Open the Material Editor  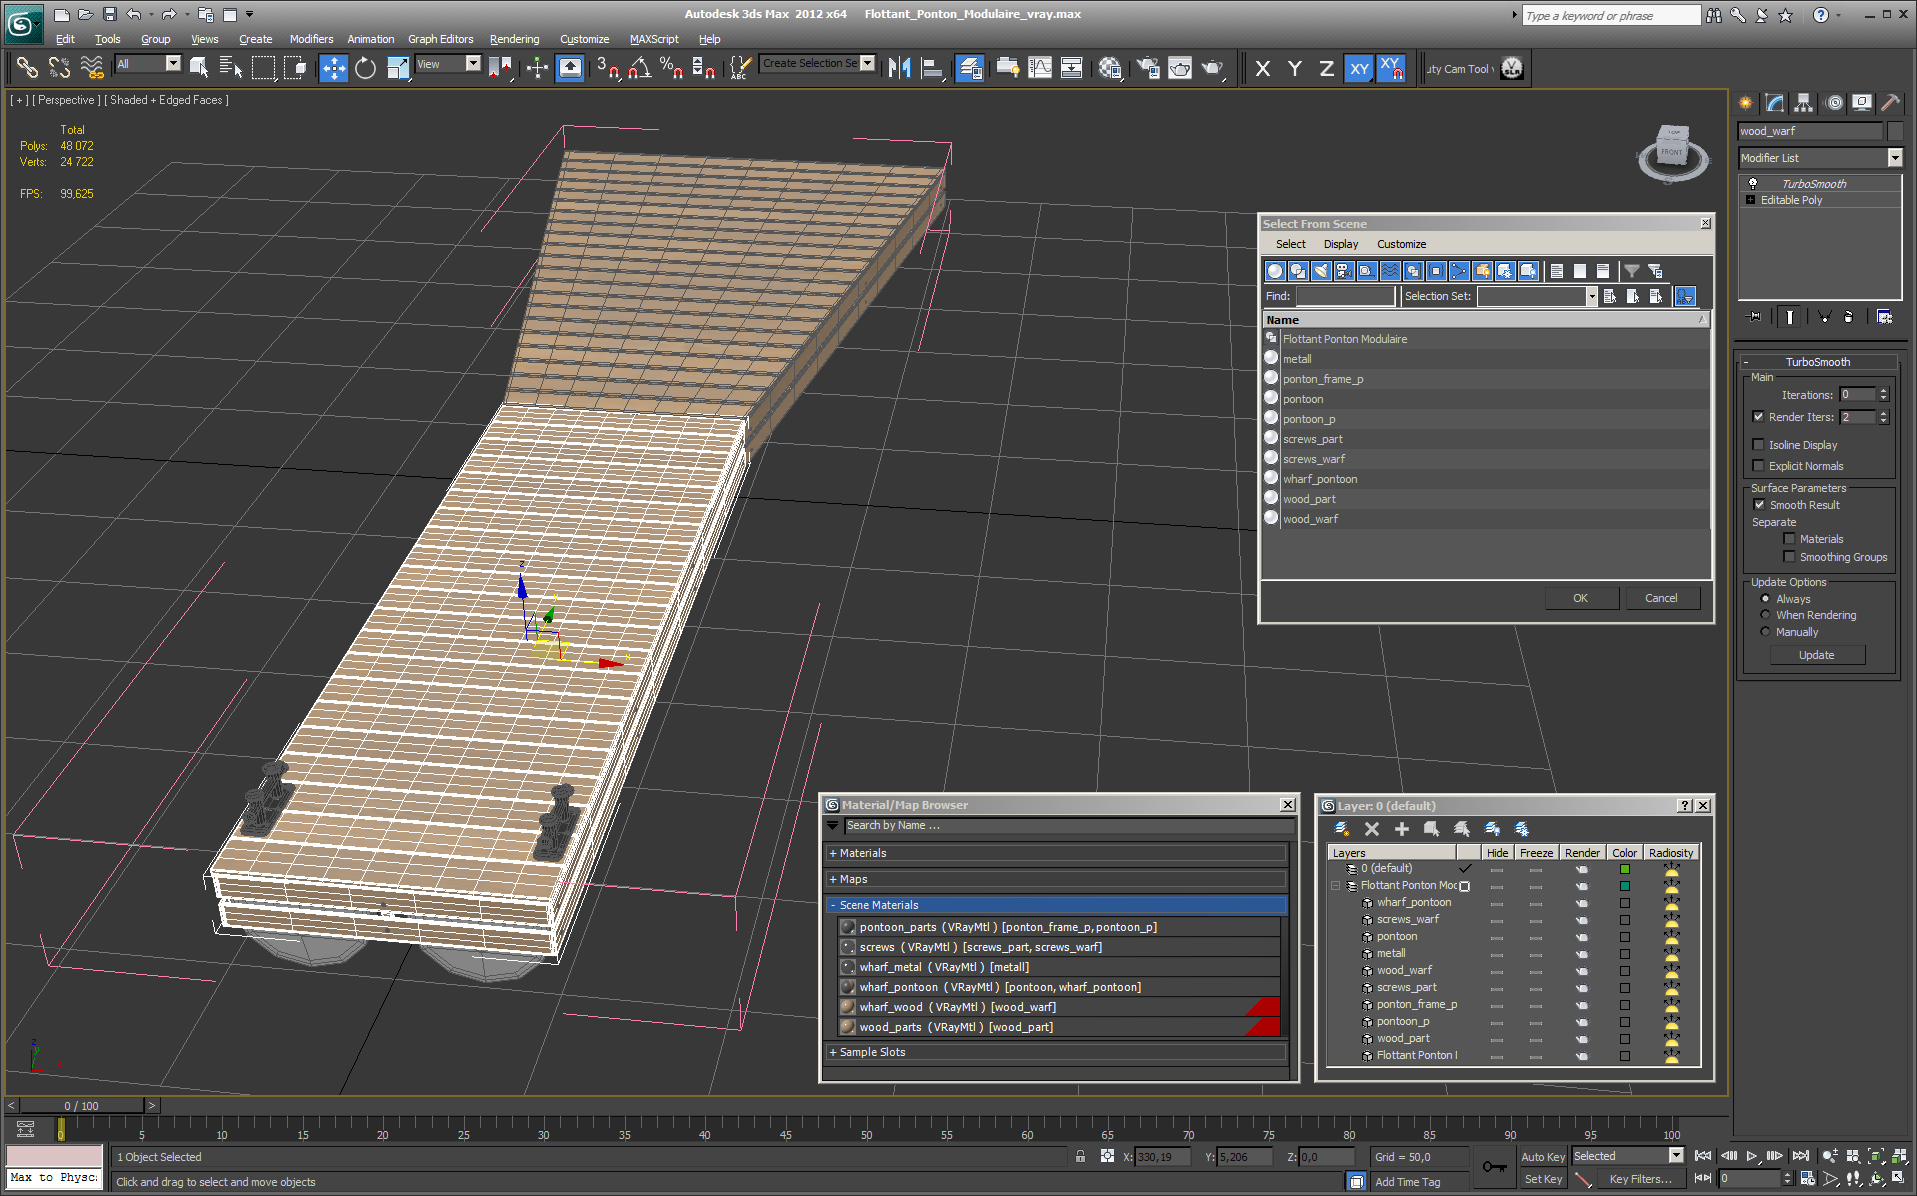(x=1110, y=68)
